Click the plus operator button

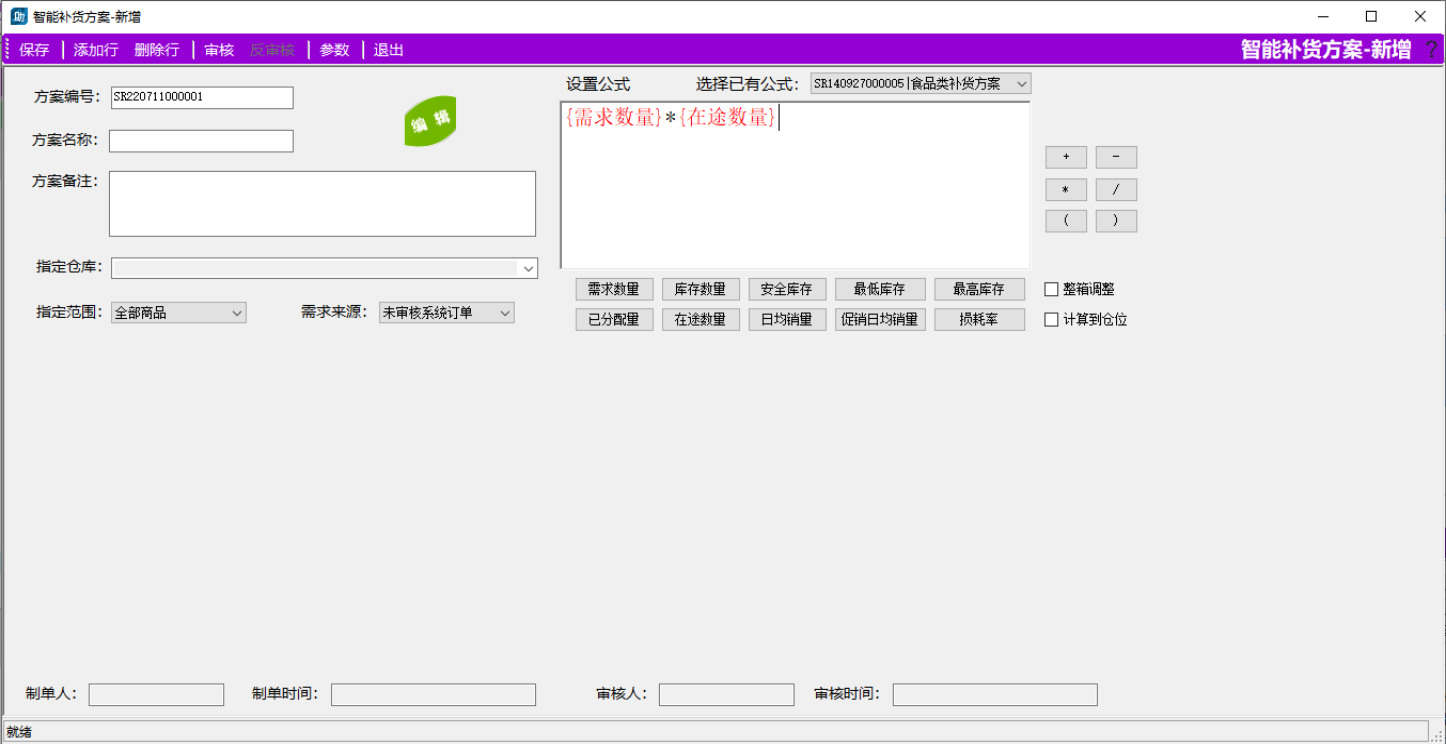coord(1066,157)
